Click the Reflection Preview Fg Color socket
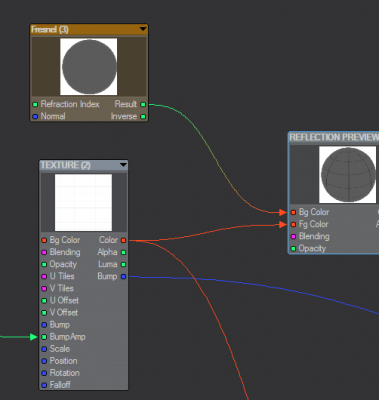 [x=293, y=224]
